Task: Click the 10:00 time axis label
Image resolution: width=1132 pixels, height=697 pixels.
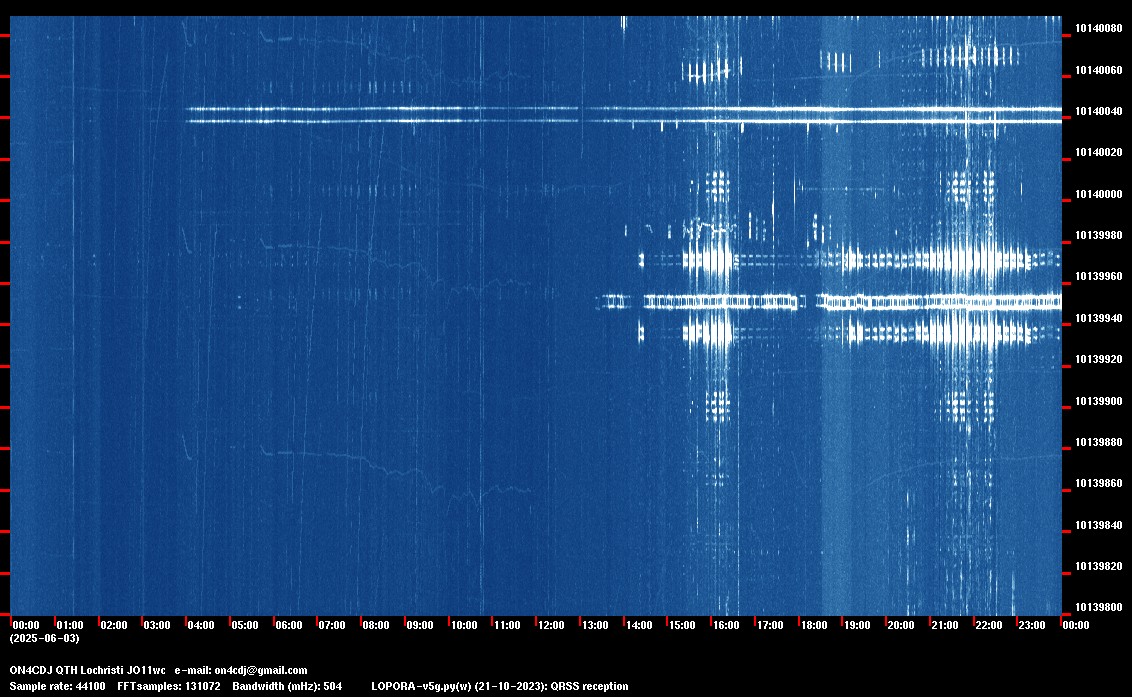Action: (463, 625)
